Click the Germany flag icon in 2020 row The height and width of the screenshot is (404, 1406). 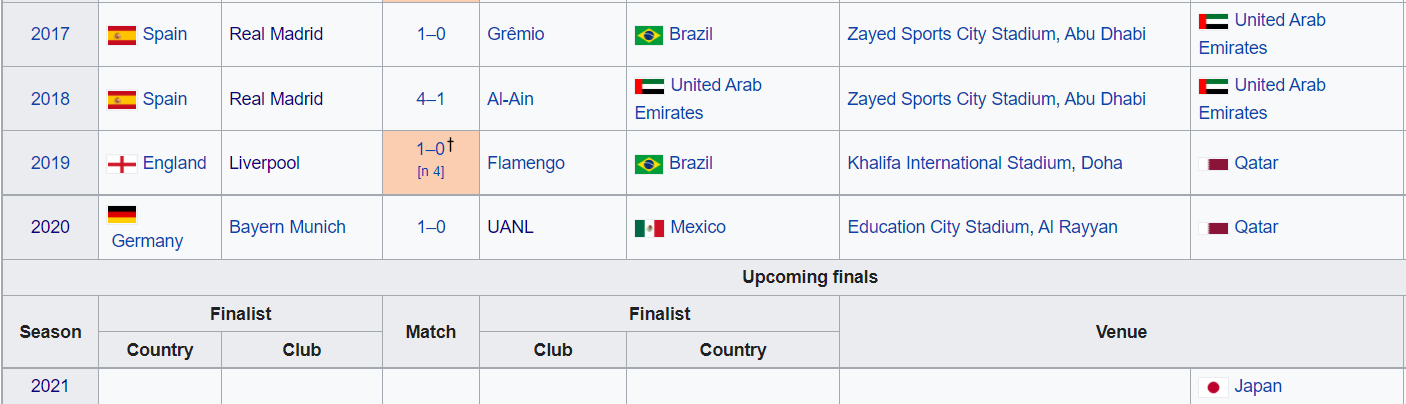(121, 214)
